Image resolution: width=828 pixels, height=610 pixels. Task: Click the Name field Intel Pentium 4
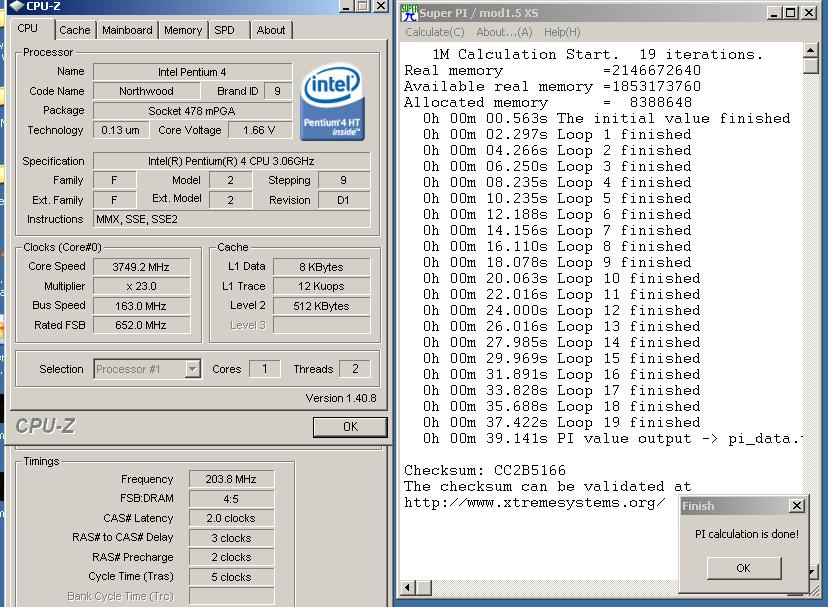[192, 72]
